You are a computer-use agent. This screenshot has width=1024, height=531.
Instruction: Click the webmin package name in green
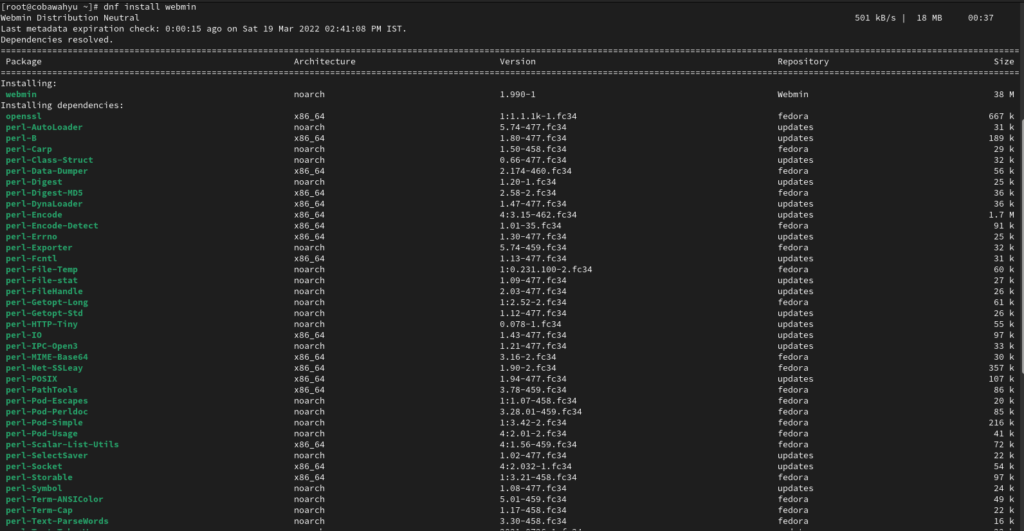click(20, 94)
